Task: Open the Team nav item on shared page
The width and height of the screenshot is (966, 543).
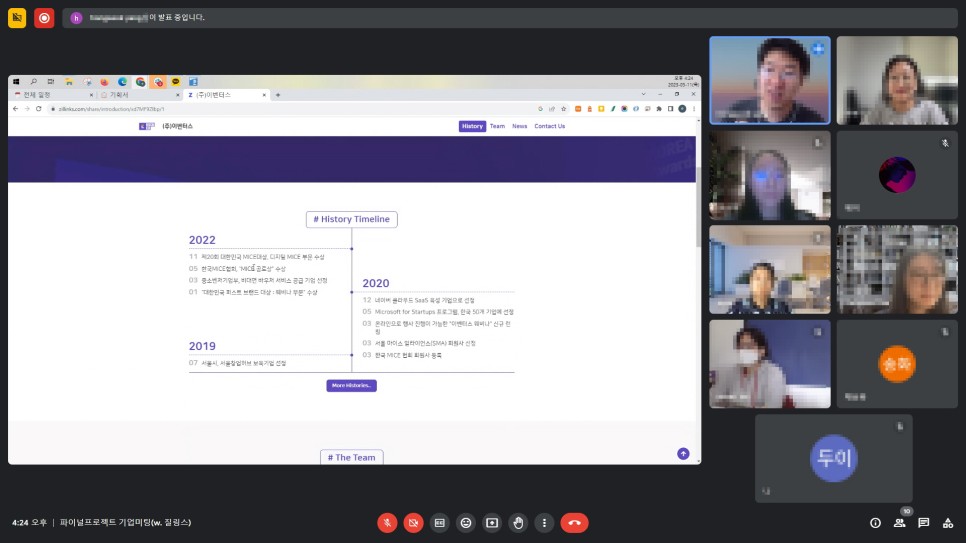Action: pyautogui.click(x=497, y=126)
